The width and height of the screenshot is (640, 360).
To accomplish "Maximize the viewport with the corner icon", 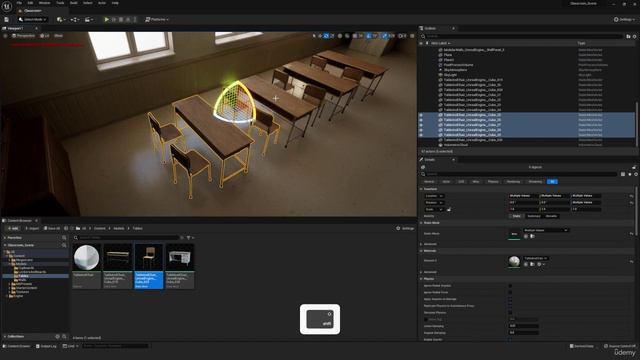I will [x=412, y=36].
